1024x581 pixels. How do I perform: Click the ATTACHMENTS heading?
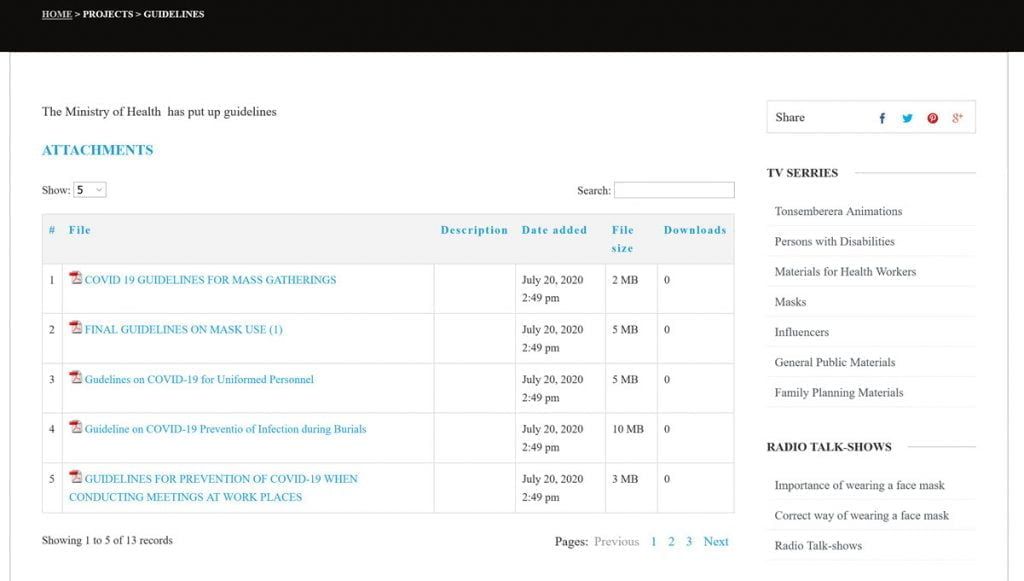click(97, 149)
